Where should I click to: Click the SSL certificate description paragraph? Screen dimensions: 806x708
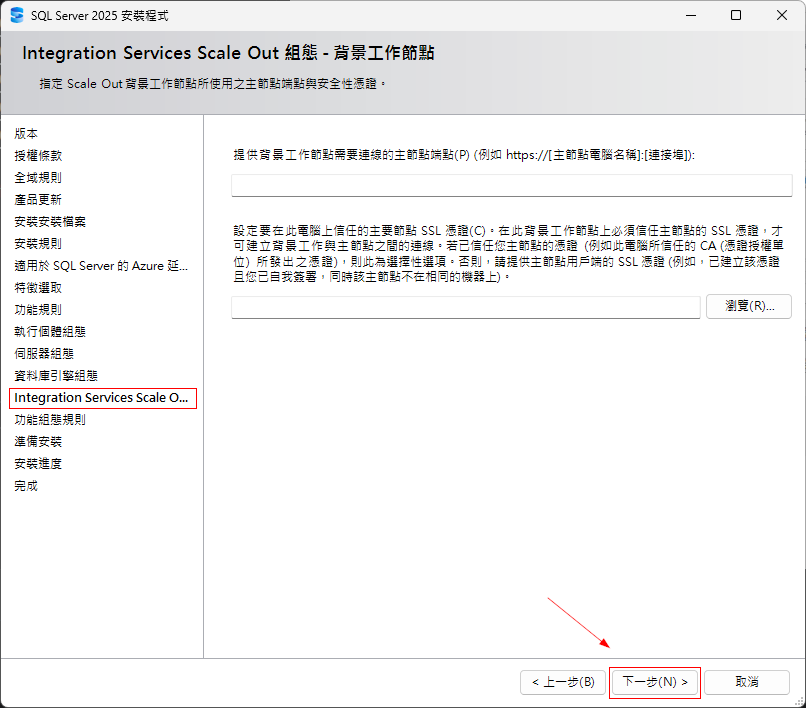[x=508, y=254]
